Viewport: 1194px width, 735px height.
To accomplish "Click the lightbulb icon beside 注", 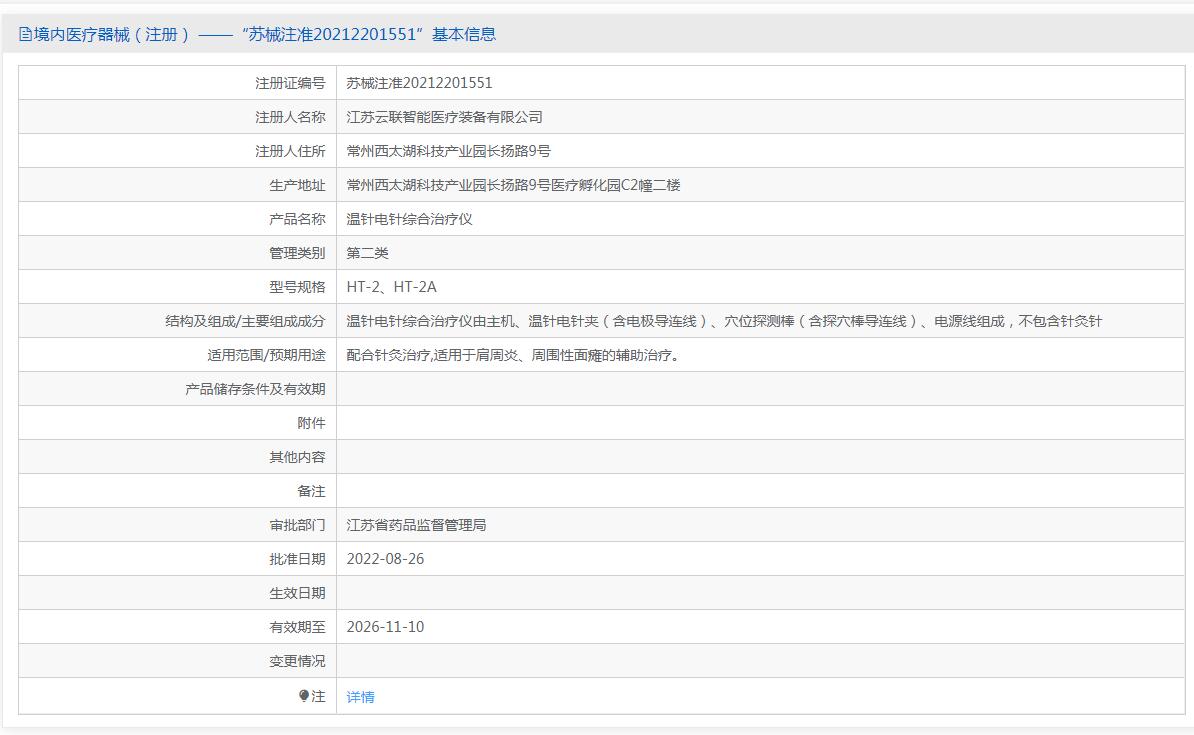I will 304,696.
